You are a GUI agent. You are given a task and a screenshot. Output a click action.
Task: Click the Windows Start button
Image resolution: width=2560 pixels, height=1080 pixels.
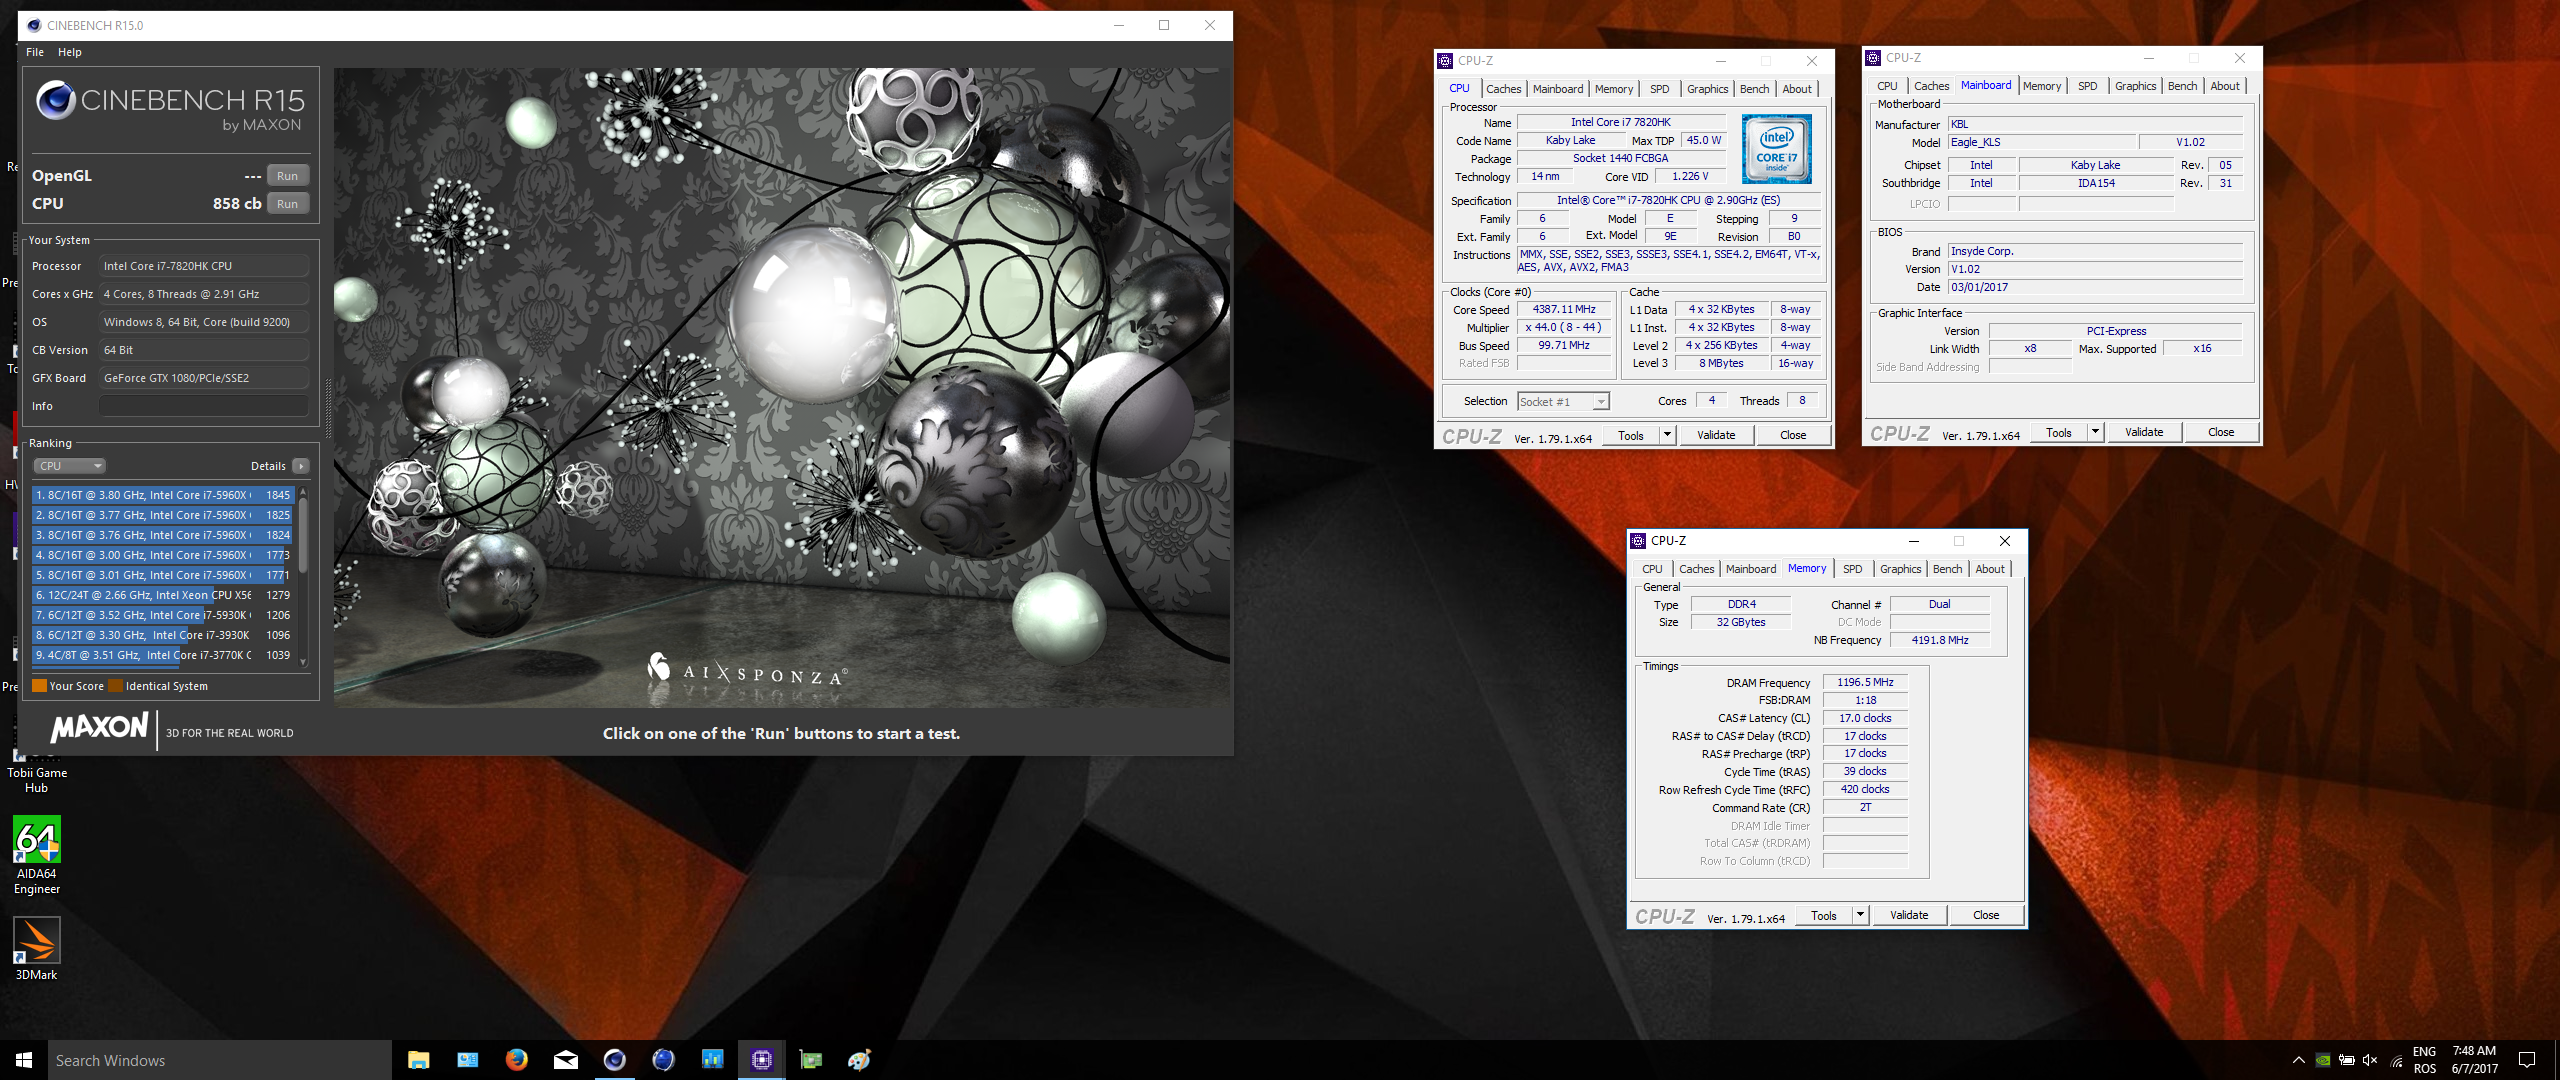click(x=24, y=1060)
